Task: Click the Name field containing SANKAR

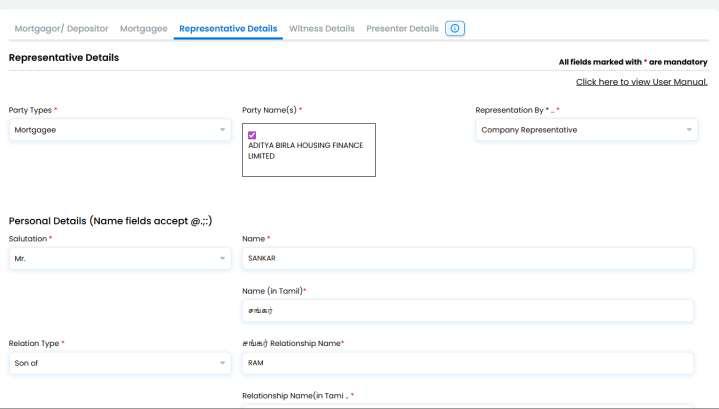Action: tap(468, 259)
